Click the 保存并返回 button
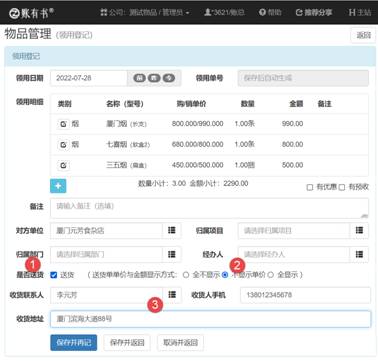This screenshot has width=378, height=361. pos(127,343)
